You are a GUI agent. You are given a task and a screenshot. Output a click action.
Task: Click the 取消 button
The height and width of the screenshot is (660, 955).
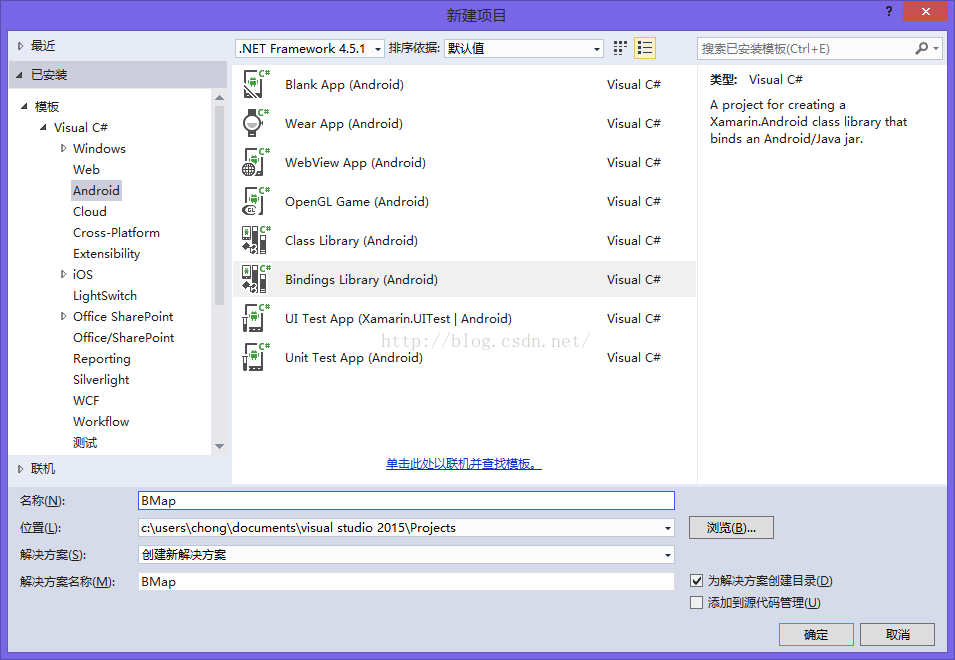897,634
